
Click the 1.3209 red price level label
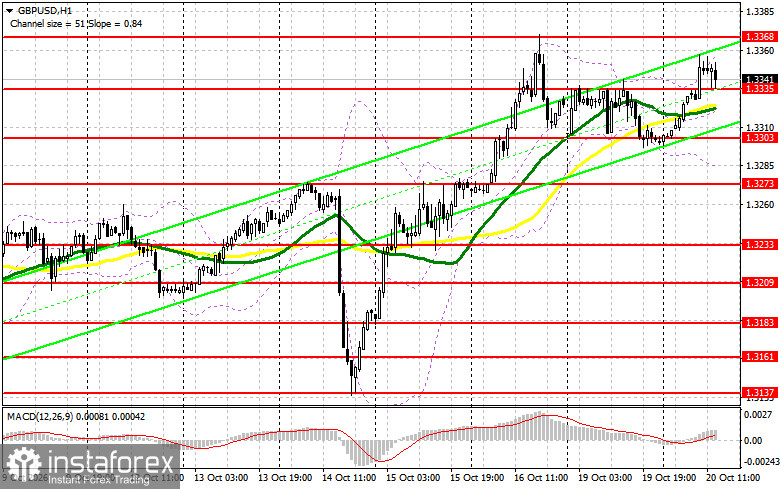pyautogui.click(x=759, y=282)
